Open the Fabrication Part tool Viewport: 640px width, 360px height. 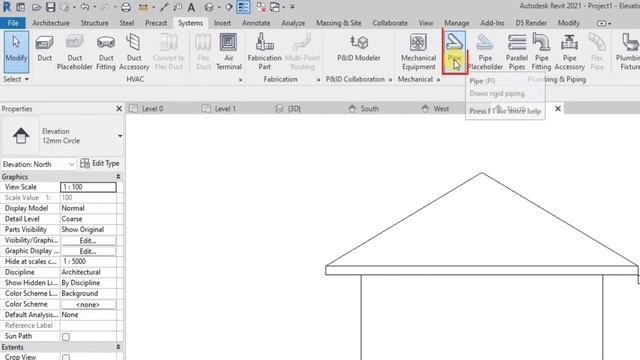[x=264, y=52]
